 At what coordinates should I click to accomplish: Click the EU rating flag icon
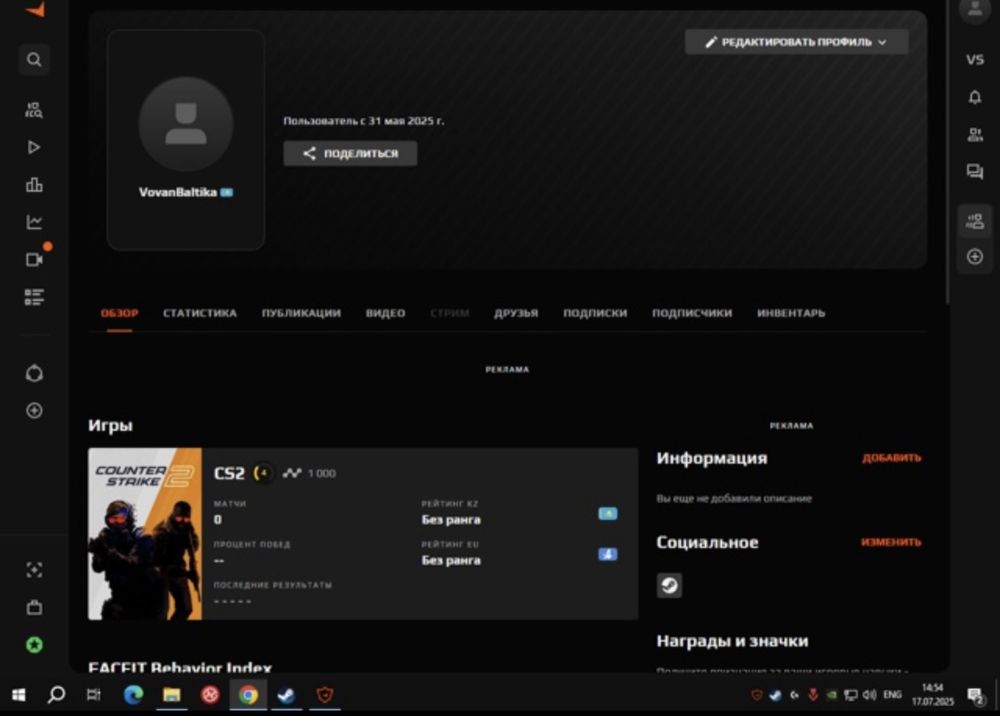tap(607, 554)
